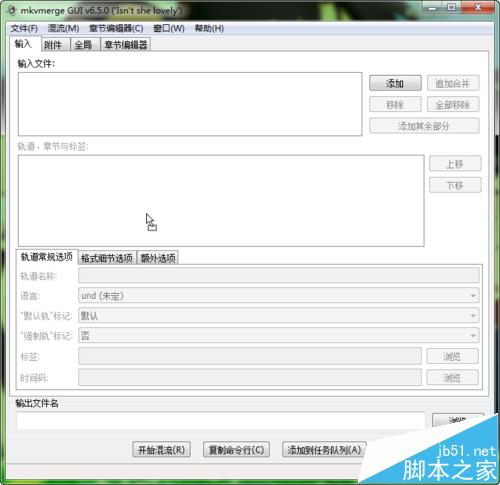Expand the 语言 dropdown showing und (未定)
The image size is (500, 485).
tap(279, 296)
